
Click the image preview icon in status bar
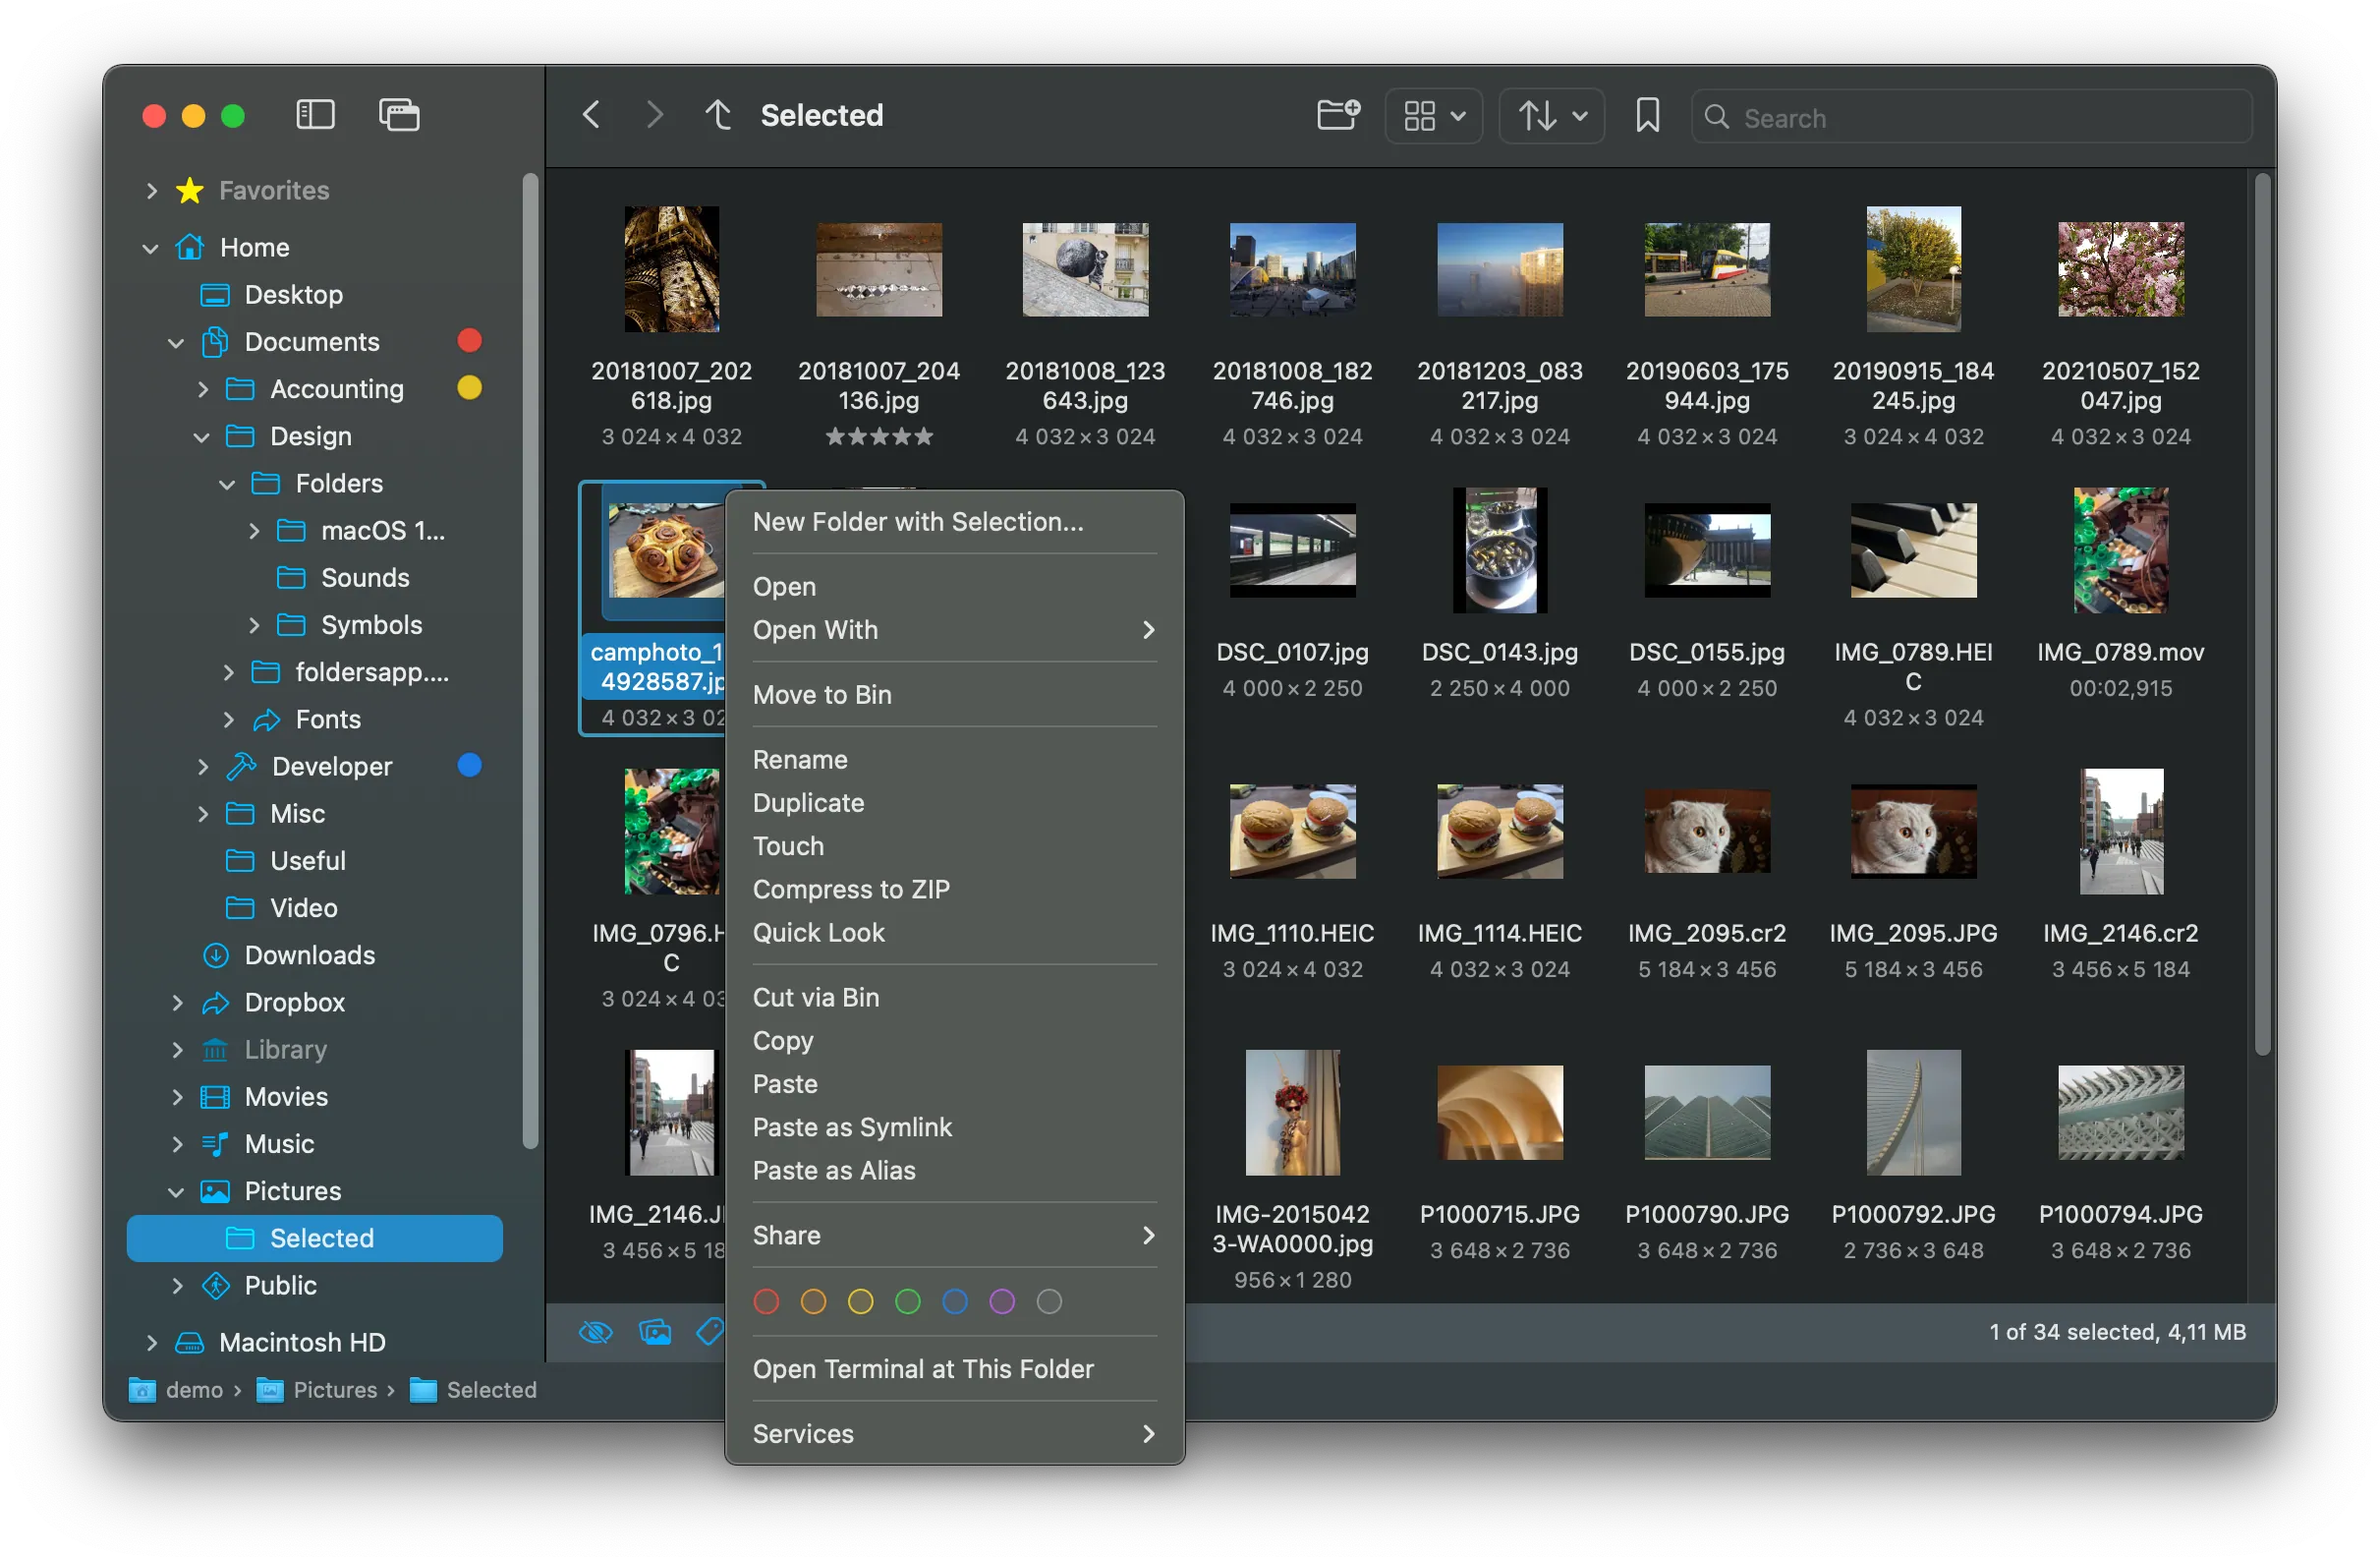(x=655, y=1331)
